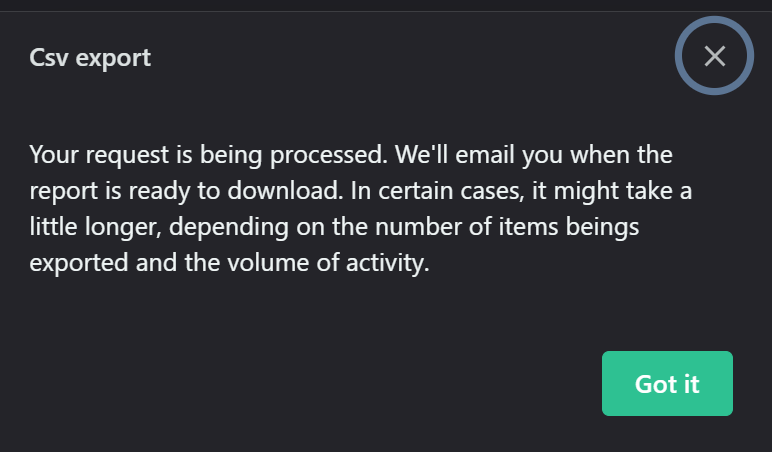This screenshot has height=452, width=772.
Task: Close the Csv export dialog with X
Action: pos(714,56)
